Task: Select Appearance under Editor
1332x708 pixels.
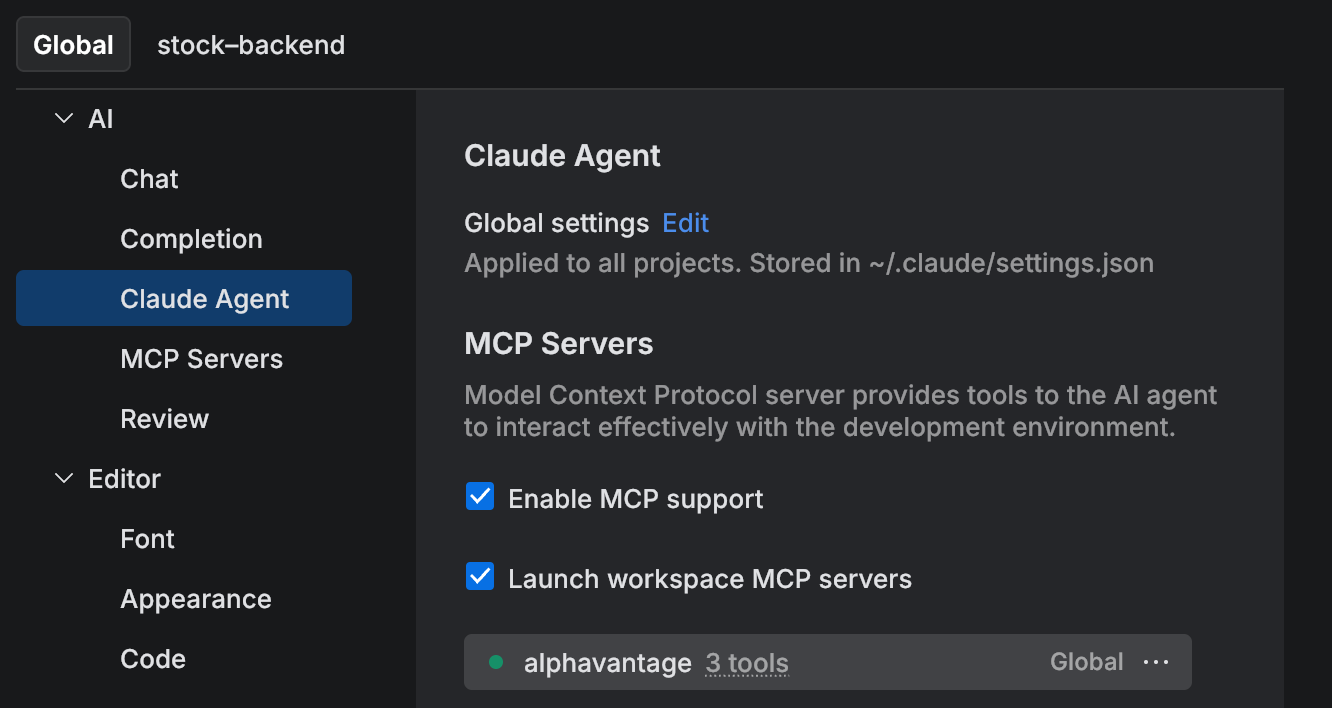Action: tap(196, 599)
